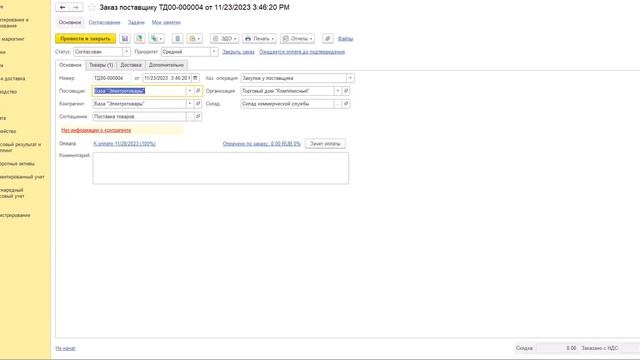Click the Закрыть заказ link

pos(238,52)
